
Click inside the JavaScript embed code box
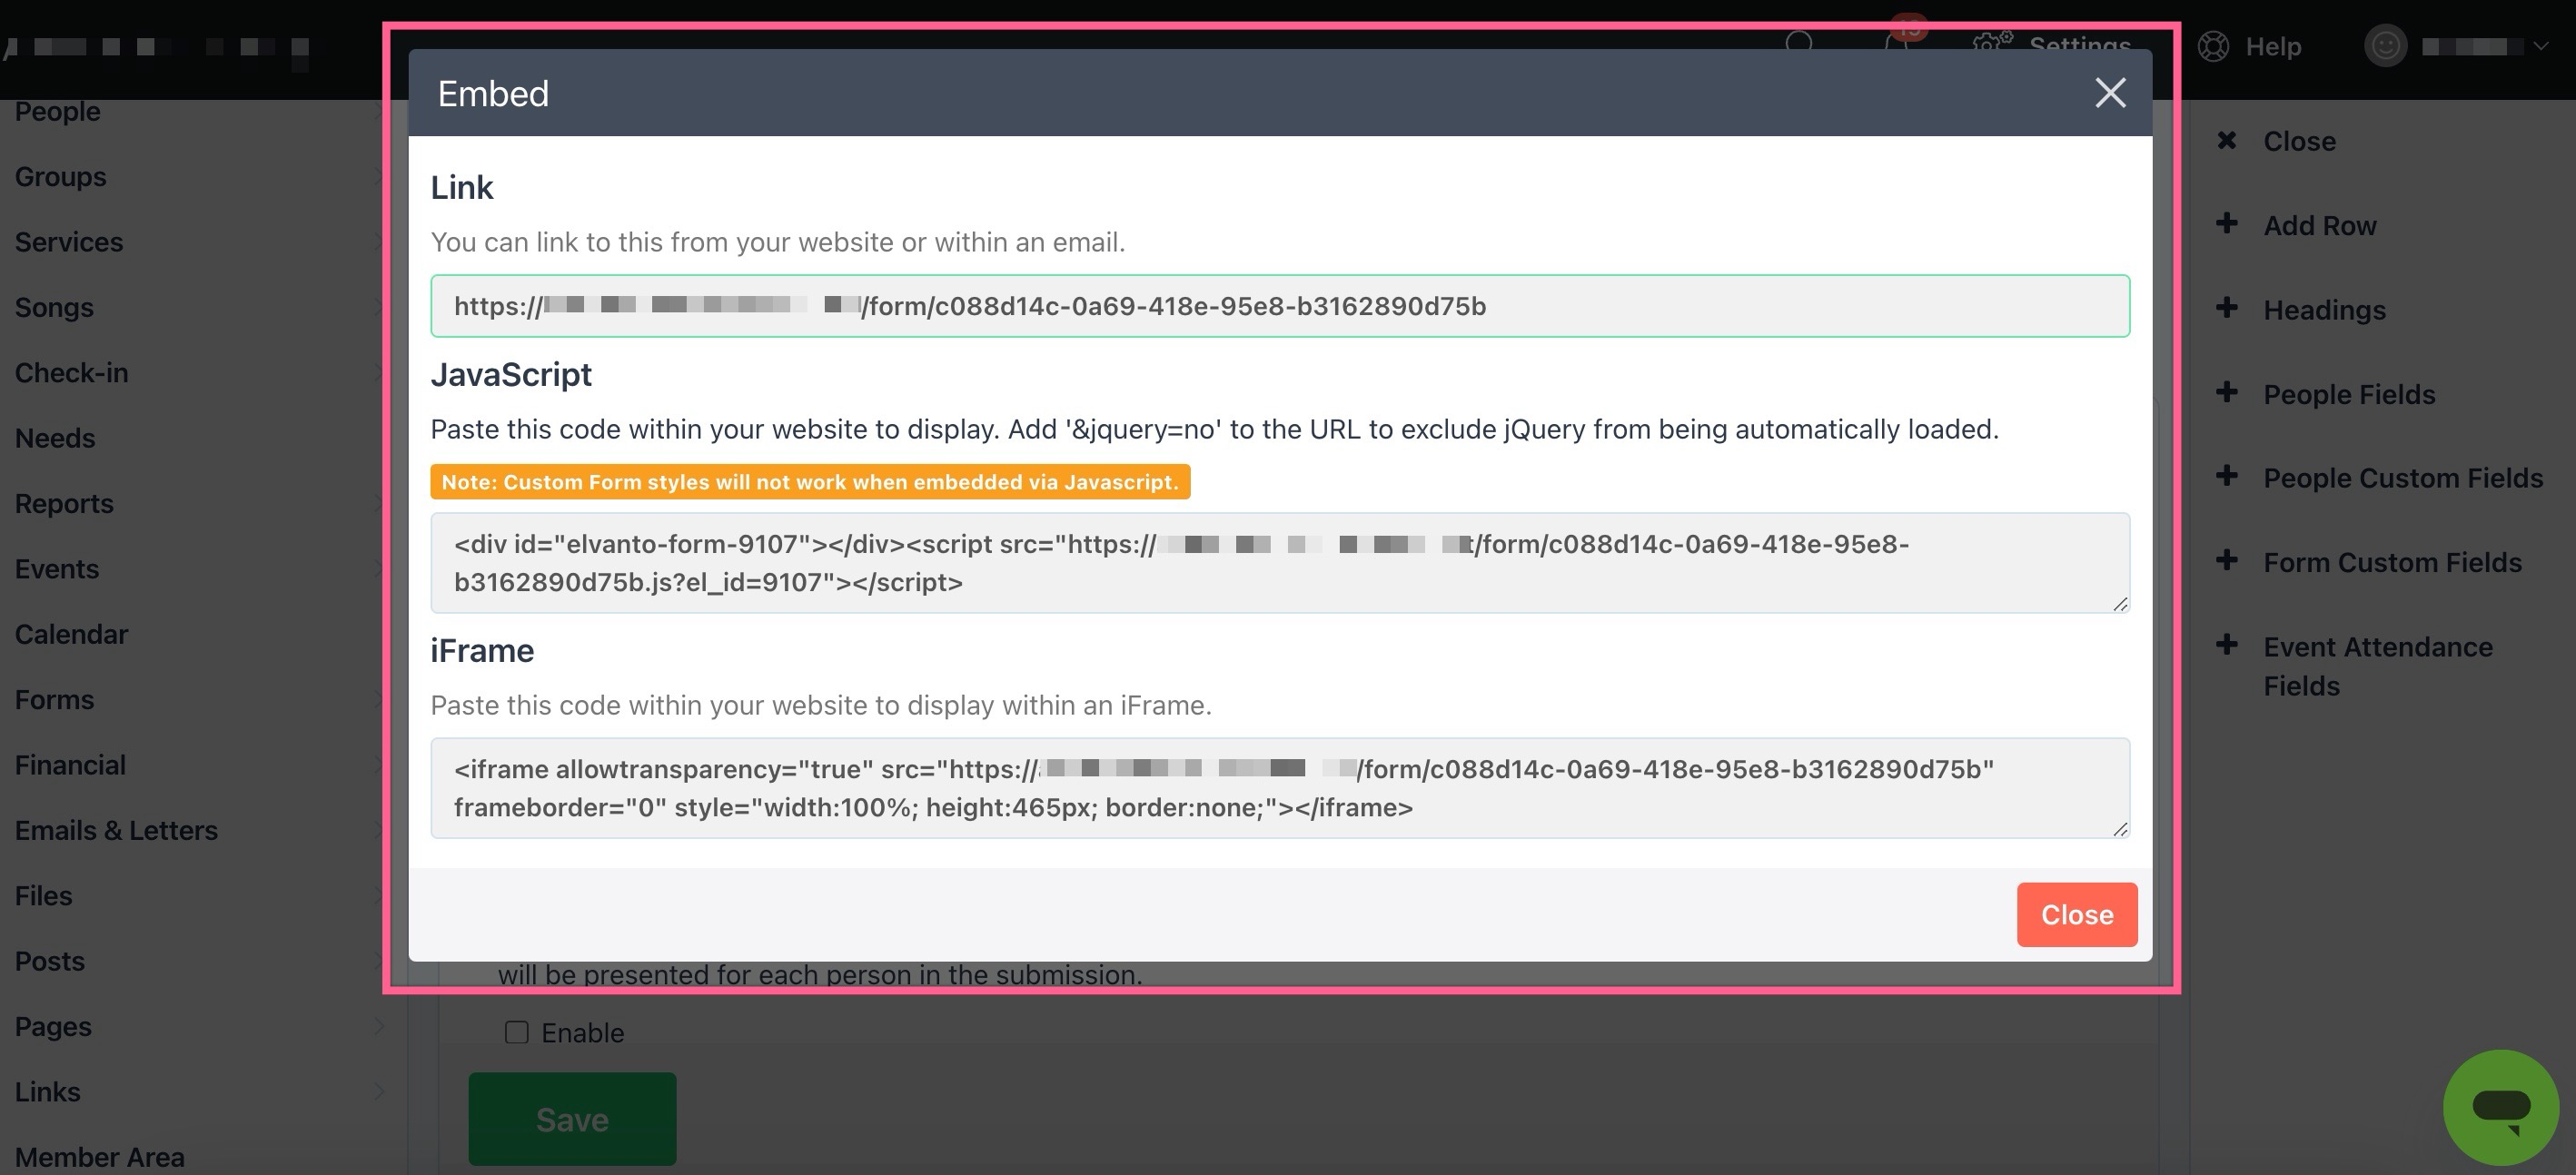pos(1280,563)
